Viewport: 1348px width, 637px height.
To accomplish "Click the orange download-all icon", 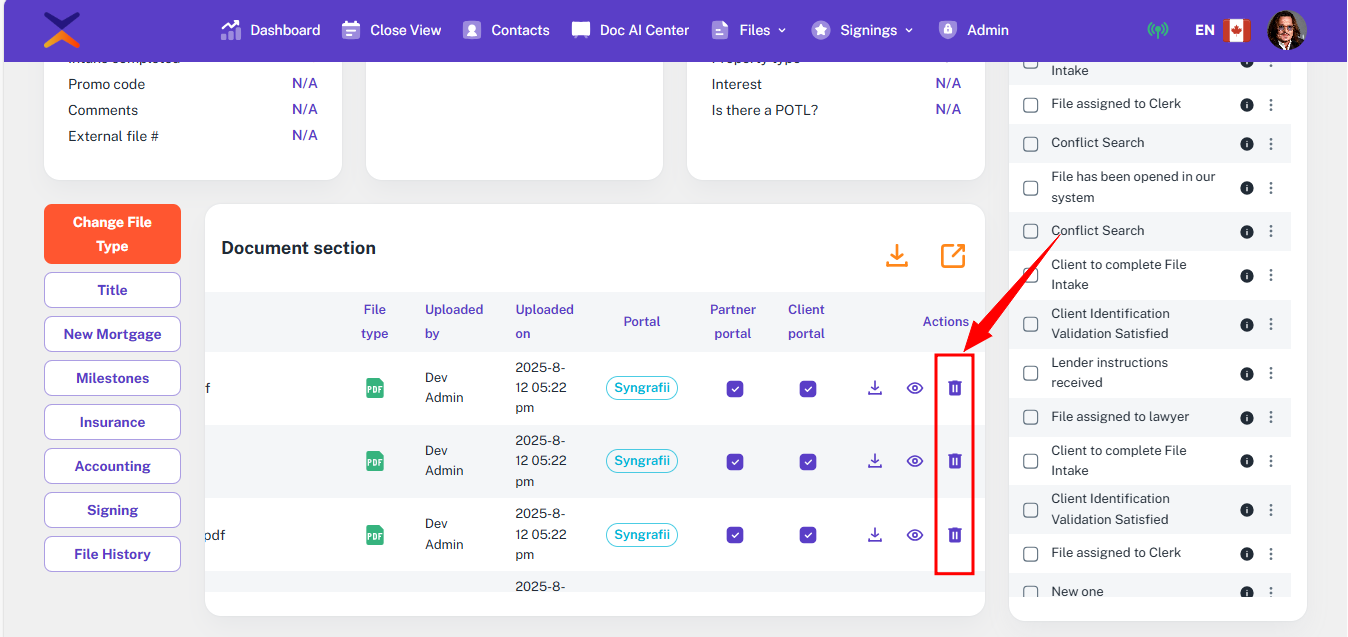I will 897,256.
